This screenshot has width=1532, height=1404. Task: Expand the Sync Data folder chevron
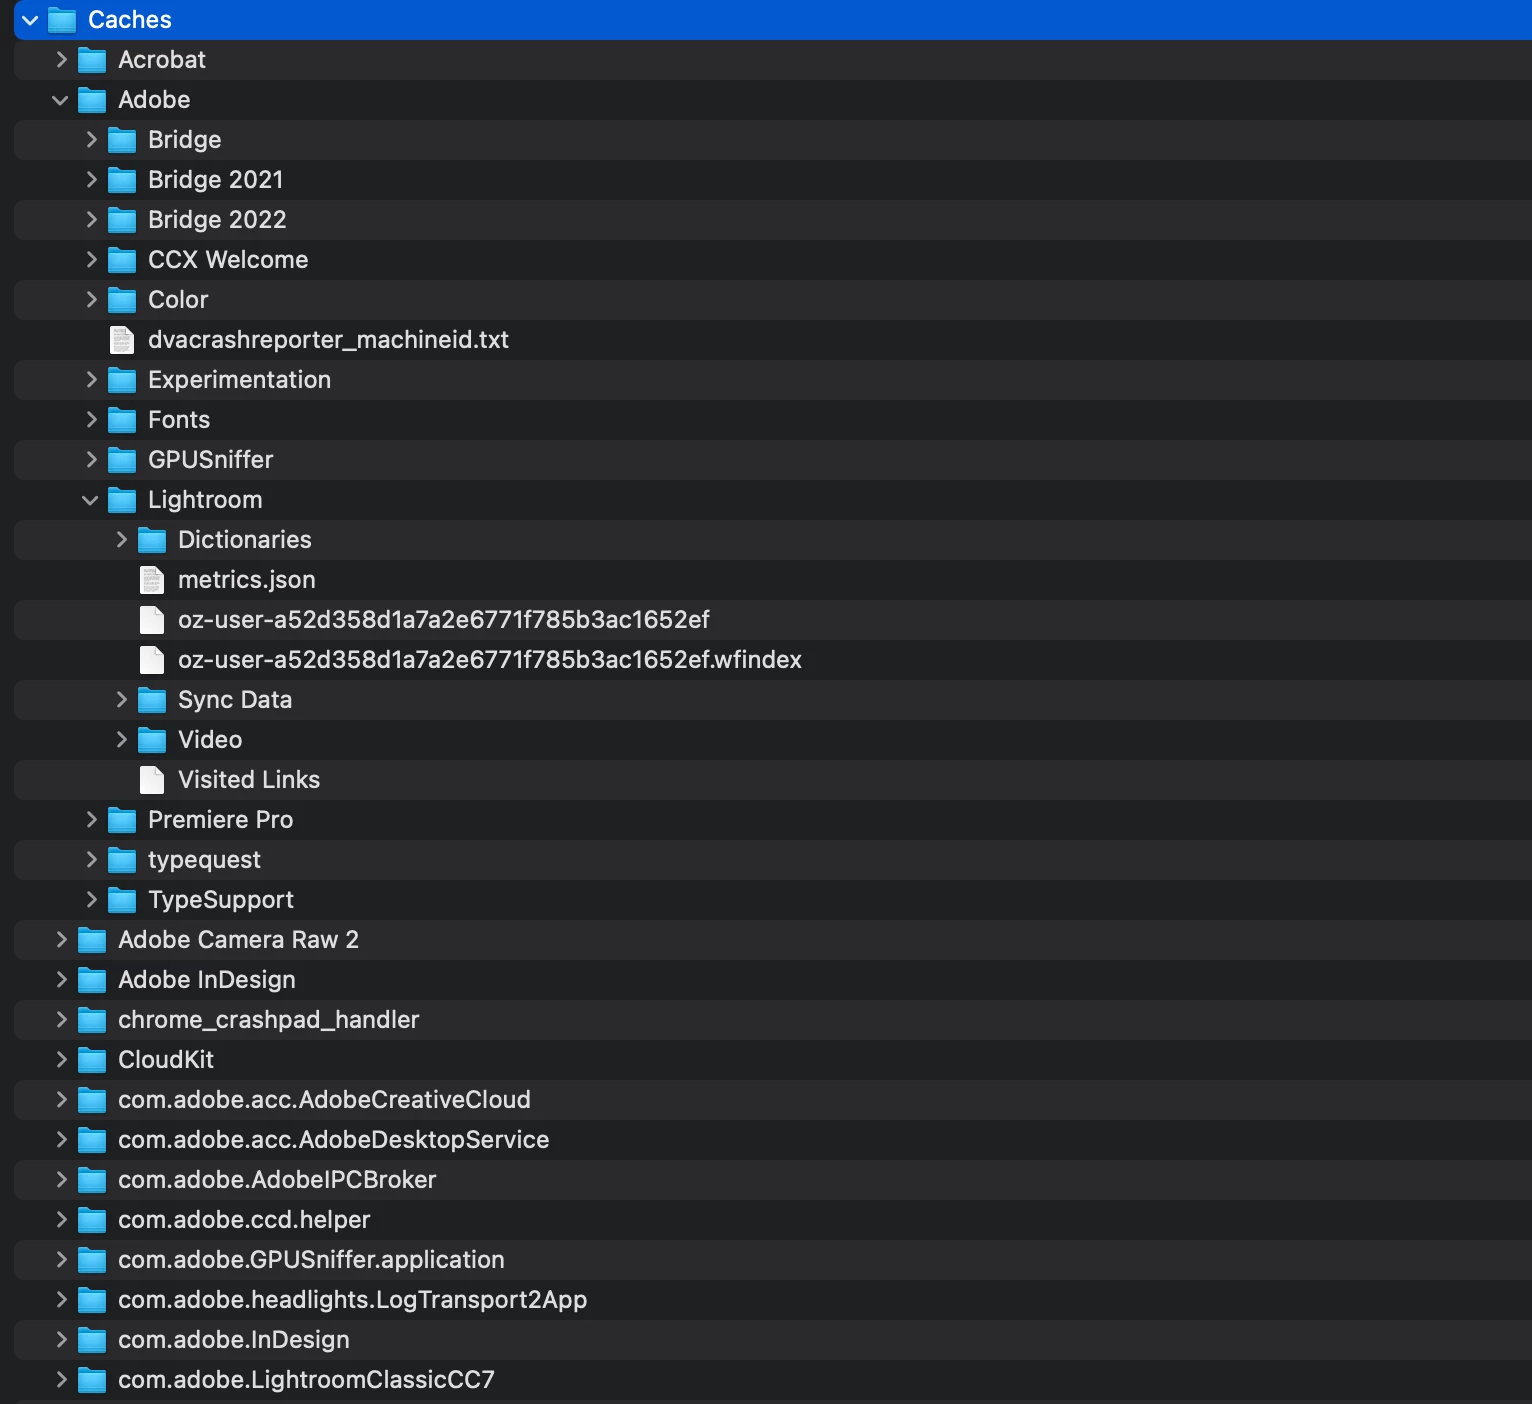121,700
